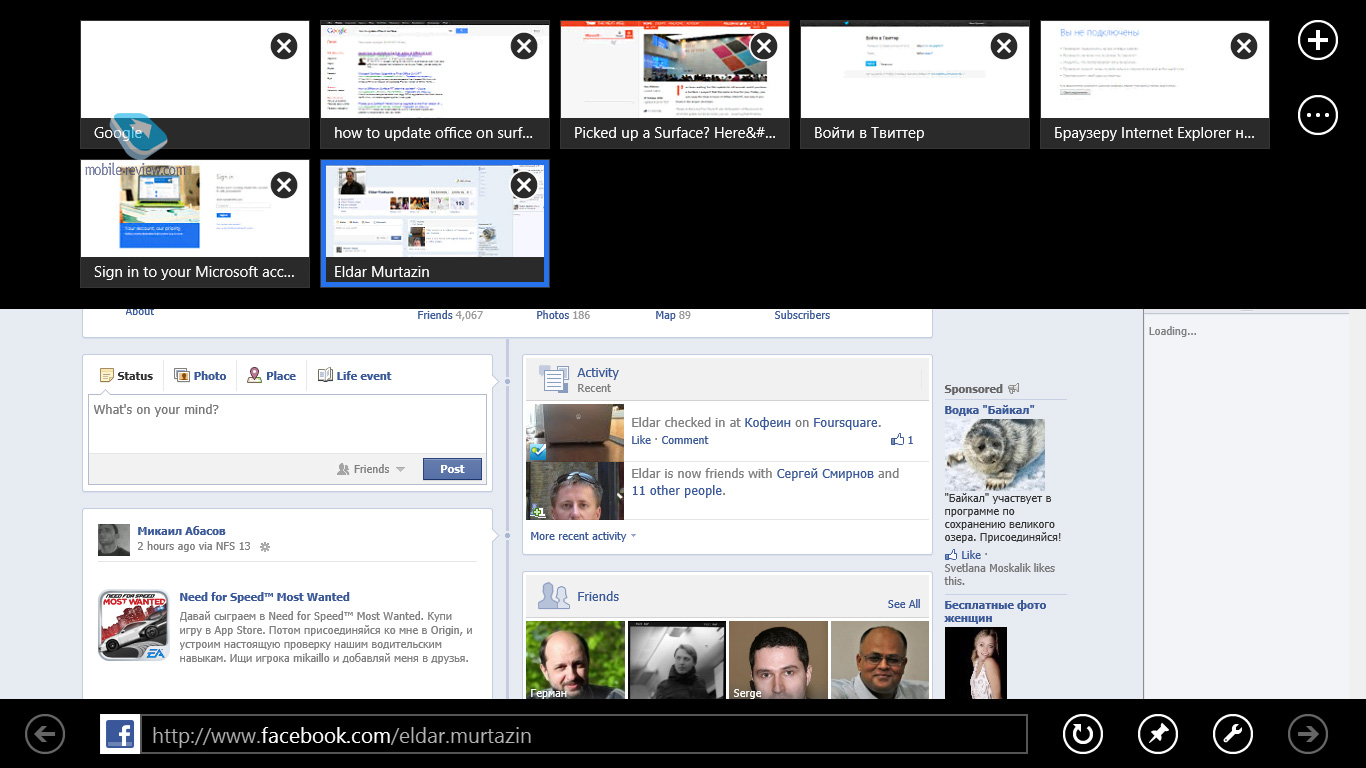1366x768 pixels.
Task: Click the address bar URL field
Action: click(583, 735)
